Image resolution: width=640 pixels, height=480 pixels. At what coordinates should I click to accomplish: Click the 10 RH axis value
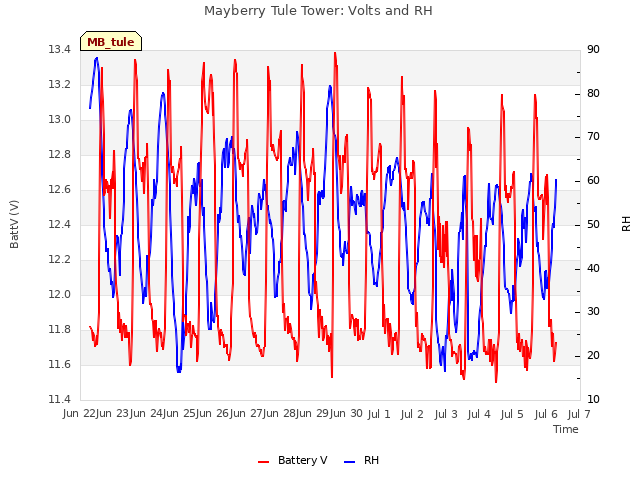[x=593, y=399]
